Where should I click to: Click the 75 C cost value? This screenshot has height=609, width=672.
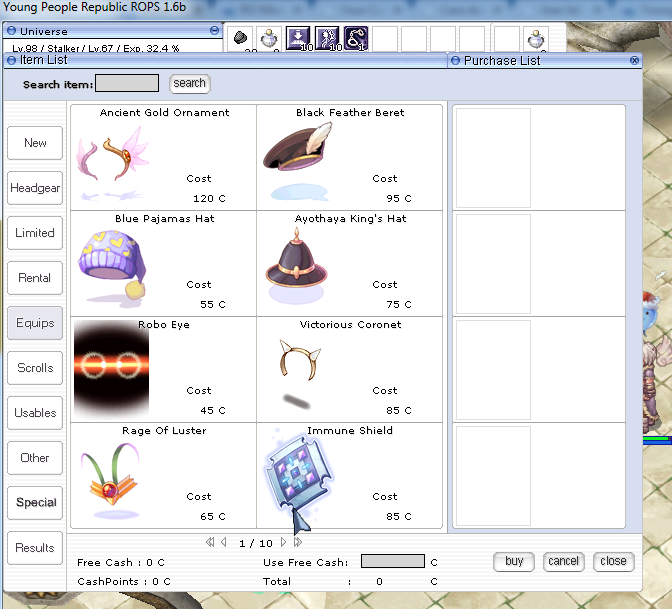click(399, 304)
